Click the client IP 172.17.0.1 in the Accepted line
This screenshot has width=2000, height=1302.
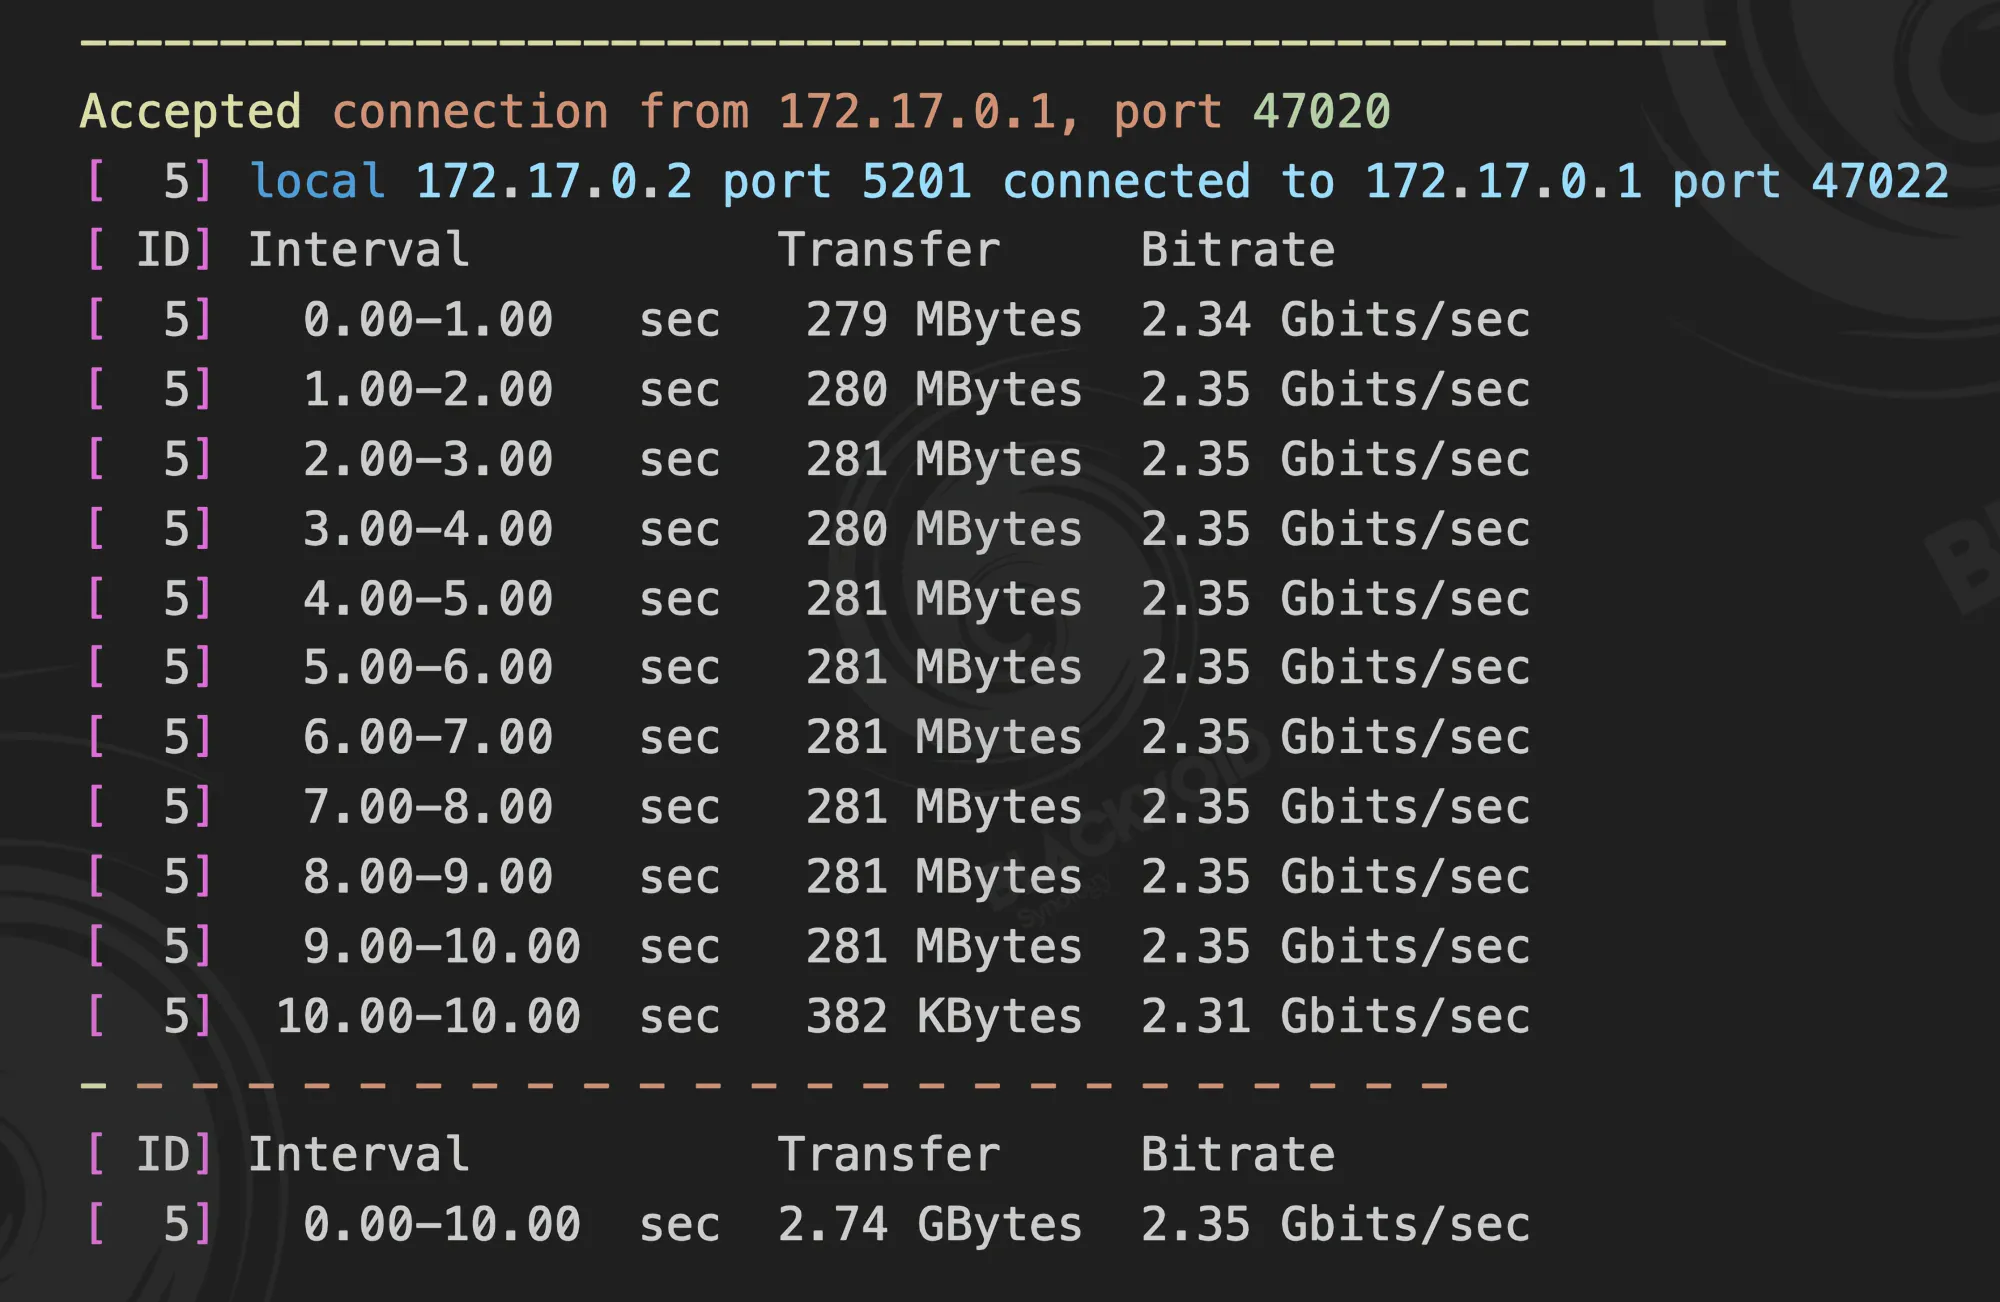917,111
